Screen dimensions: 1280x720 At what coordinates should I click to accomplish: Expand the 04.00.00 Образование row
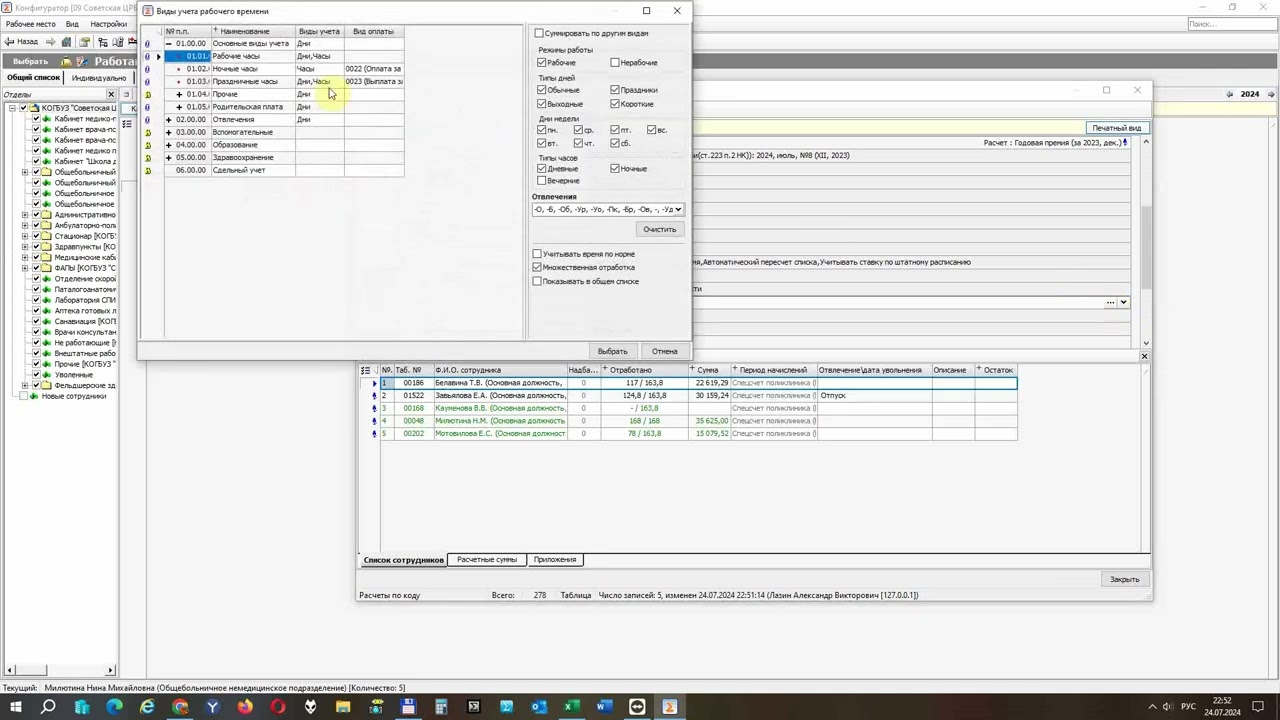pos(168,145)
